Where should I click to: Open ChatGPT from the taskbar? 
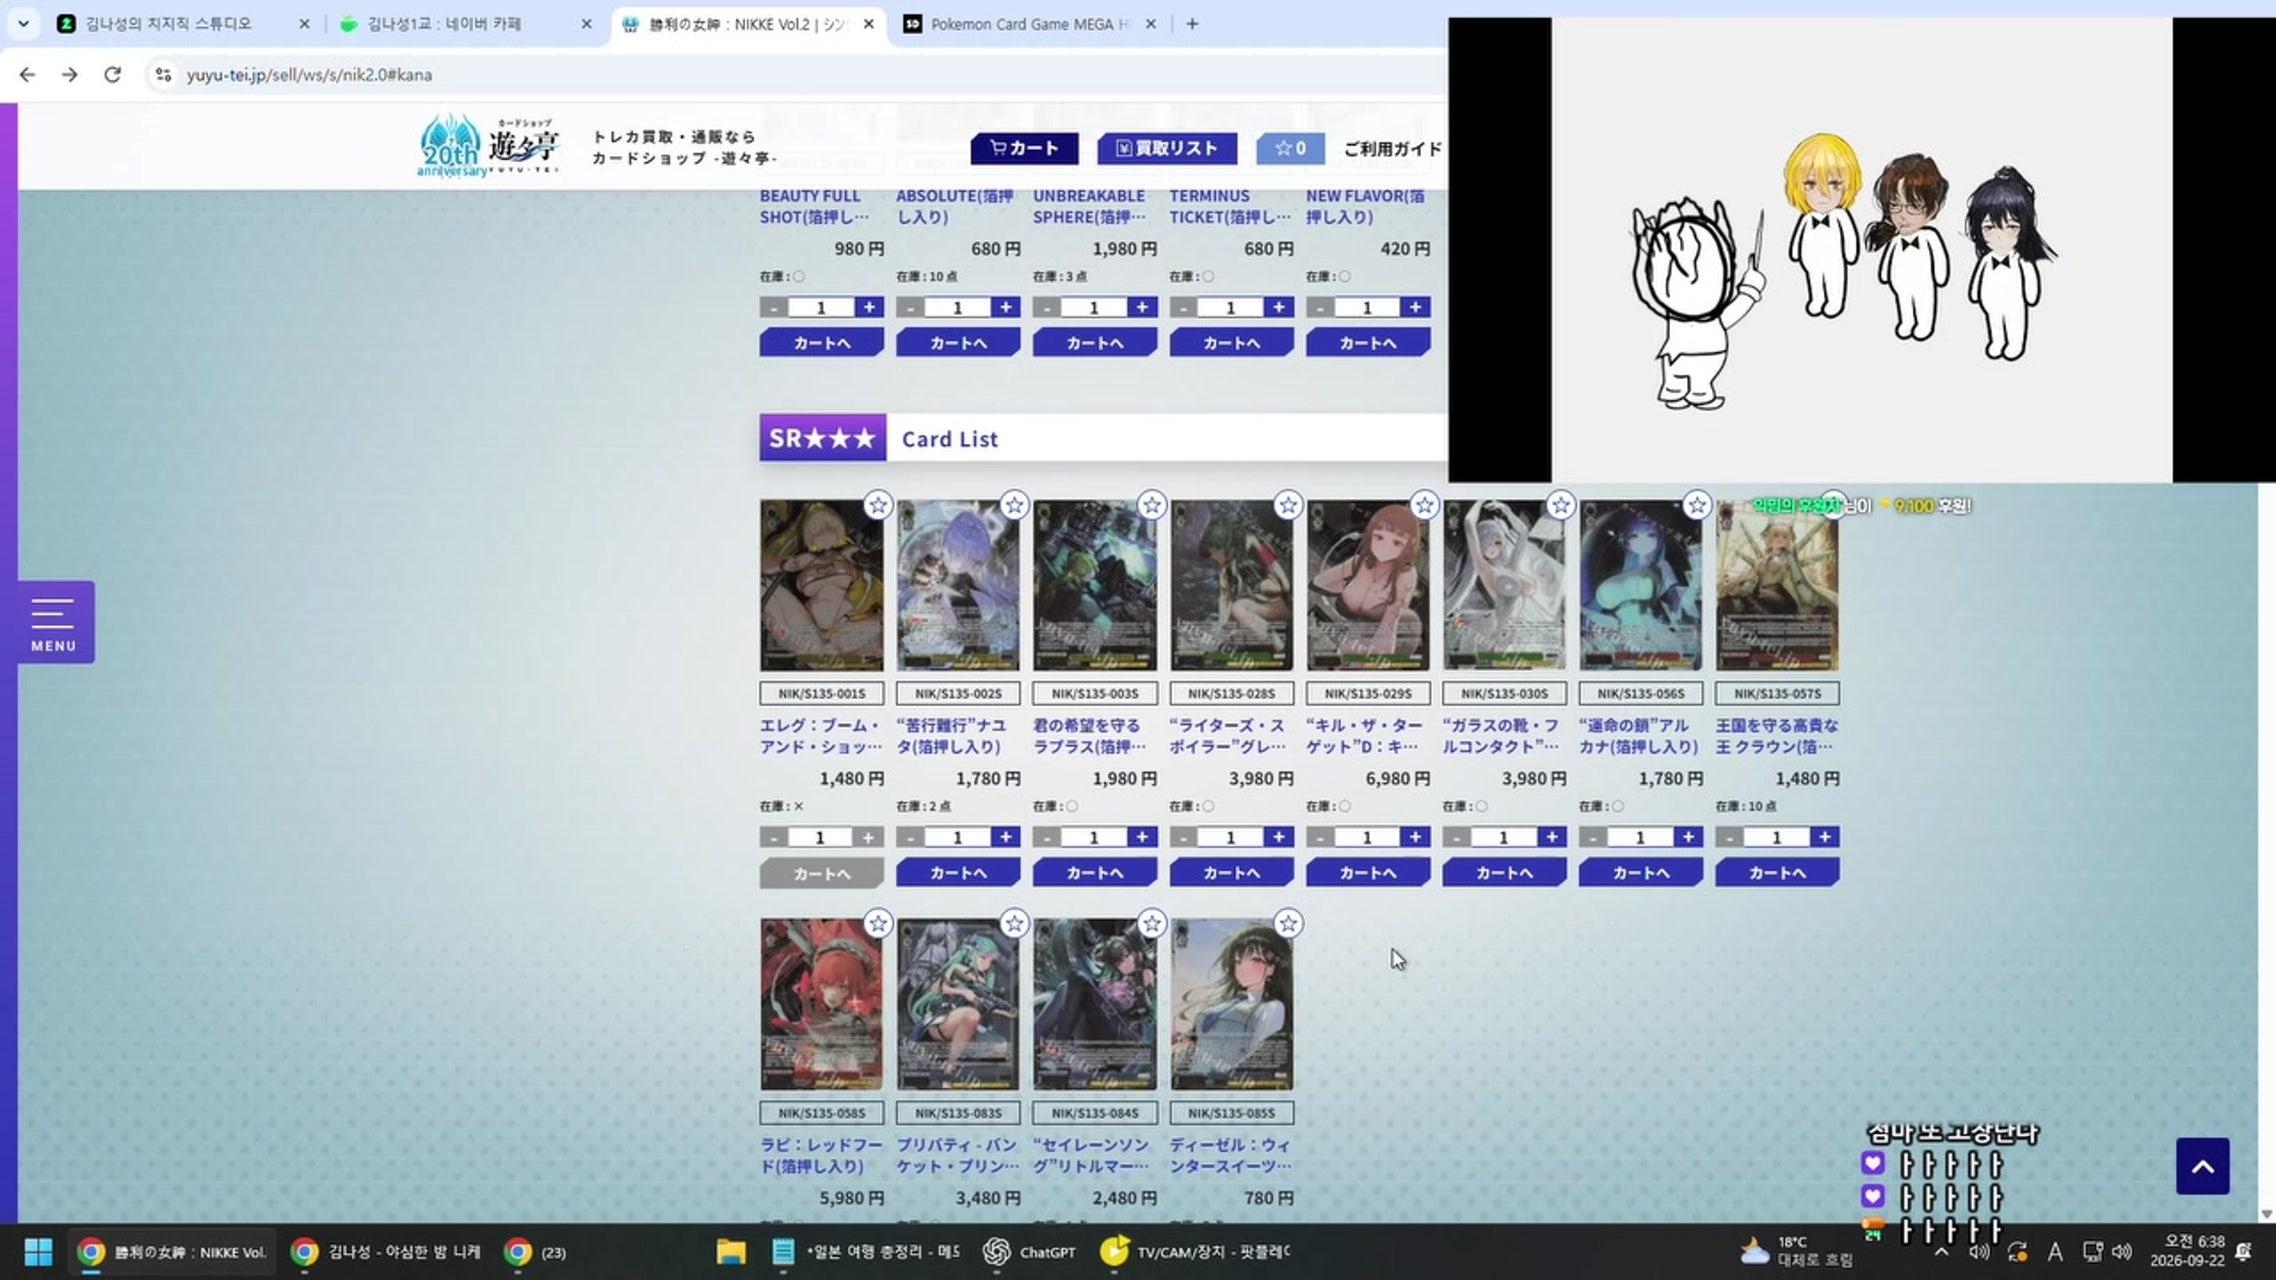pyautogui.click(x=1029, y=1252)
